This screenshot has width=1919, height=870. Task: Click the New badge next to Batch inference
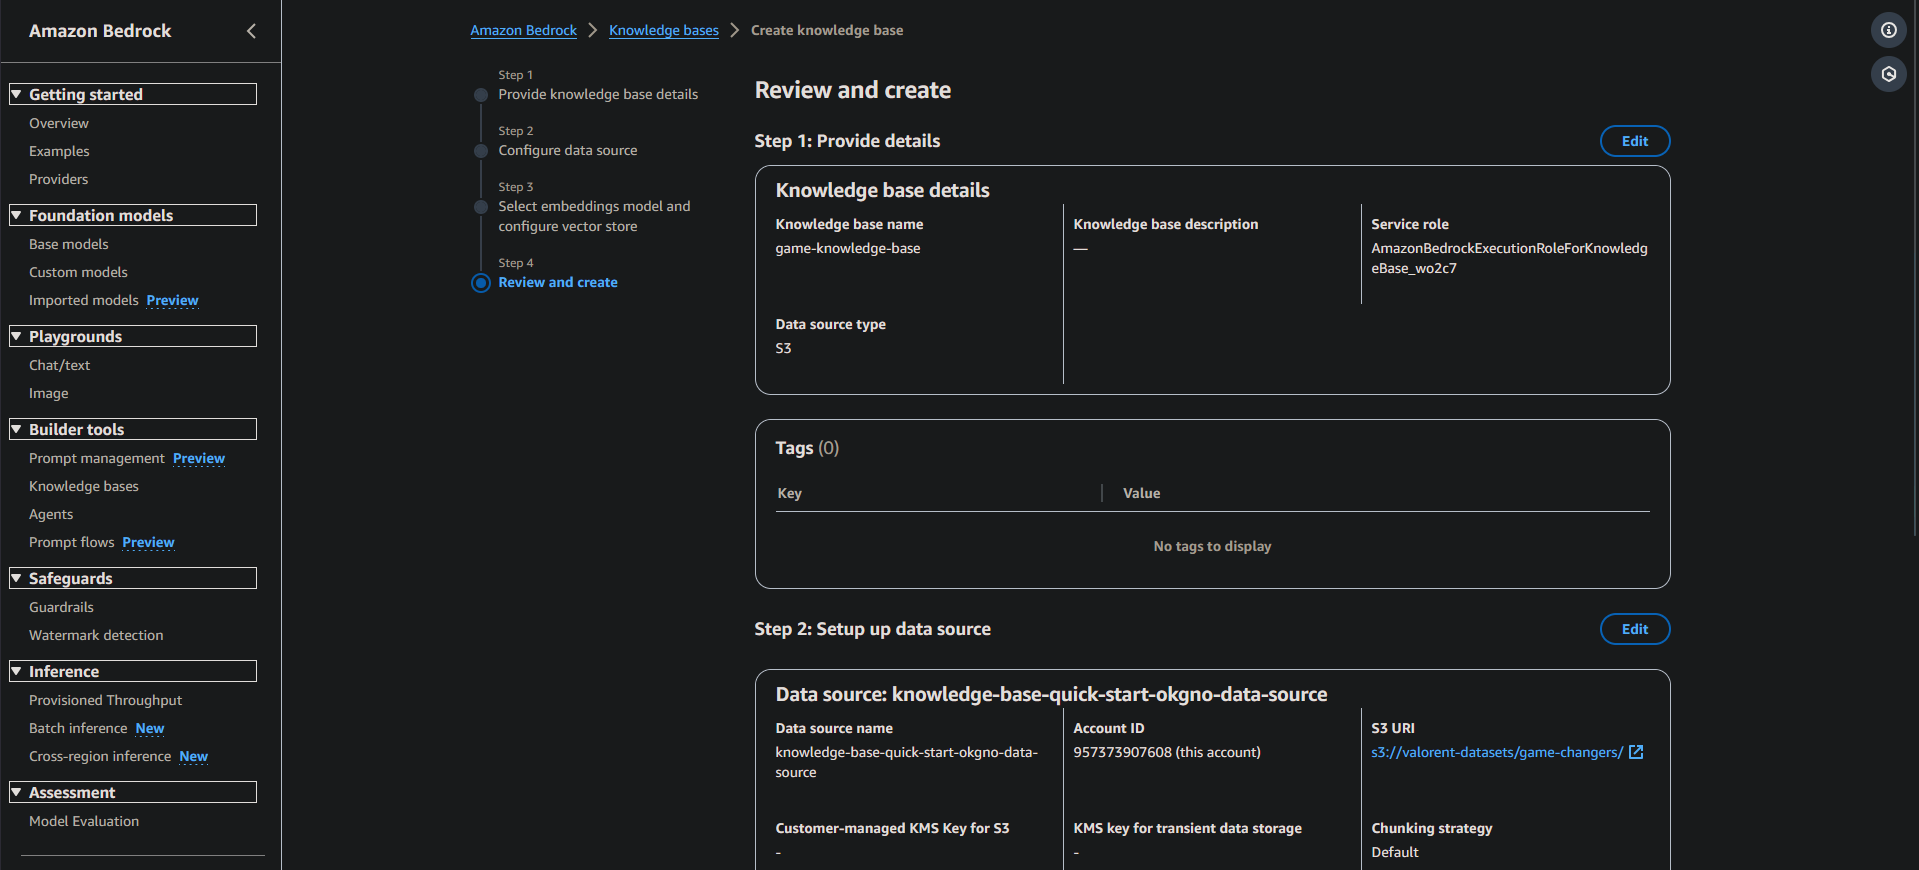150,728
